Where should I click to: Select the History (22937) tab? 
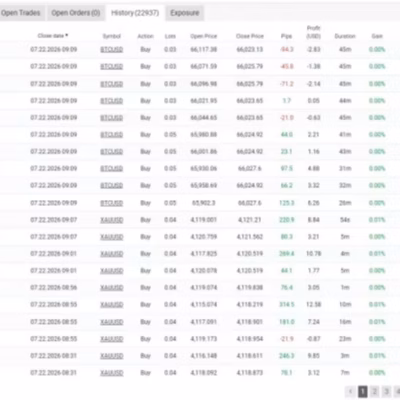point(135,13)
